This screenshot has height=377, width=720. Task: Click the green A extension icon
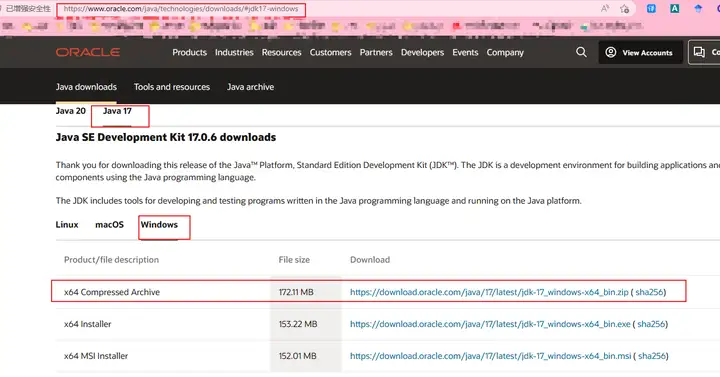pyautogui.click(x=675, y=8)
